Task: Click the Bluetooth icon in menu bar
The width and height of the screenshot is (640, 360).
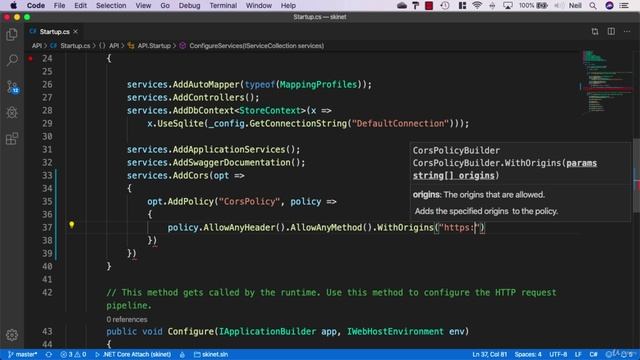Action: click(492, 5)
